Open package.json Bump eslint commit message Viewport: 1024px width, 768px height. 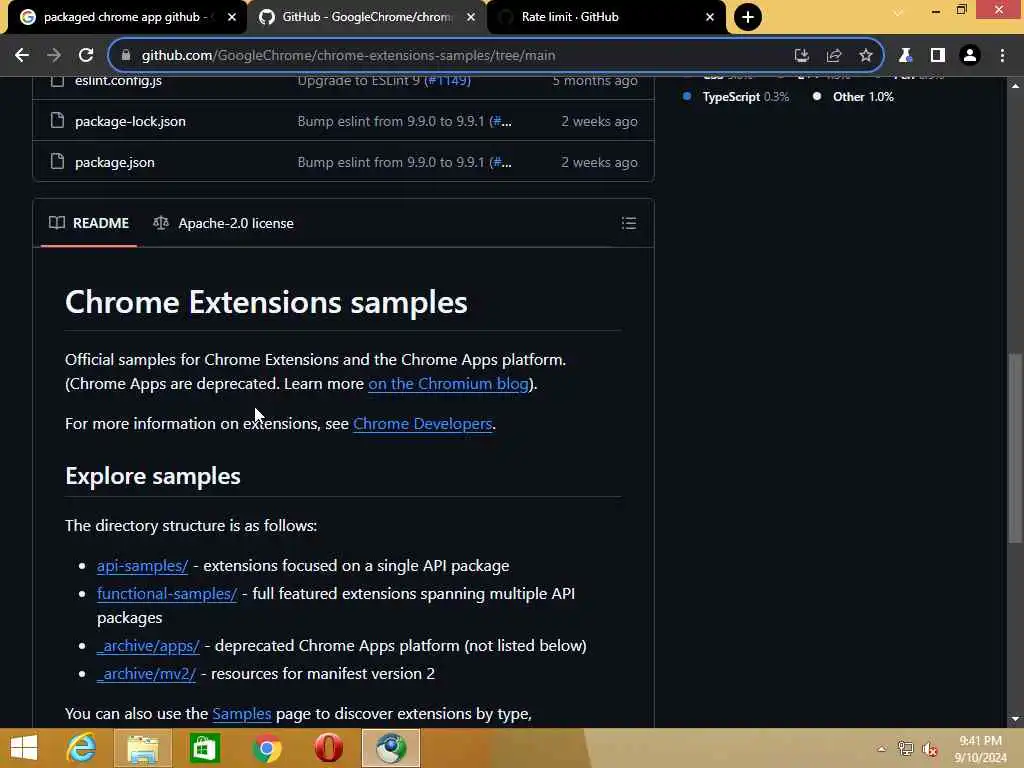pyautogui.click(x=393, y=163)
